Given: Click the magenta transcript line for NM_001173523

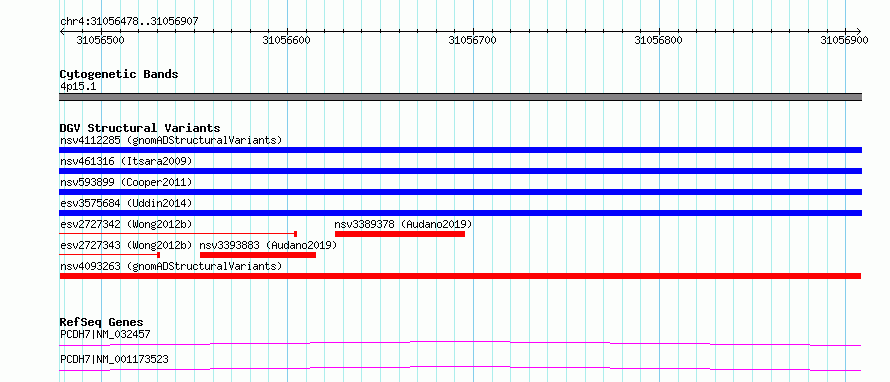Looking at the screenshot, I should pos(460,368).
